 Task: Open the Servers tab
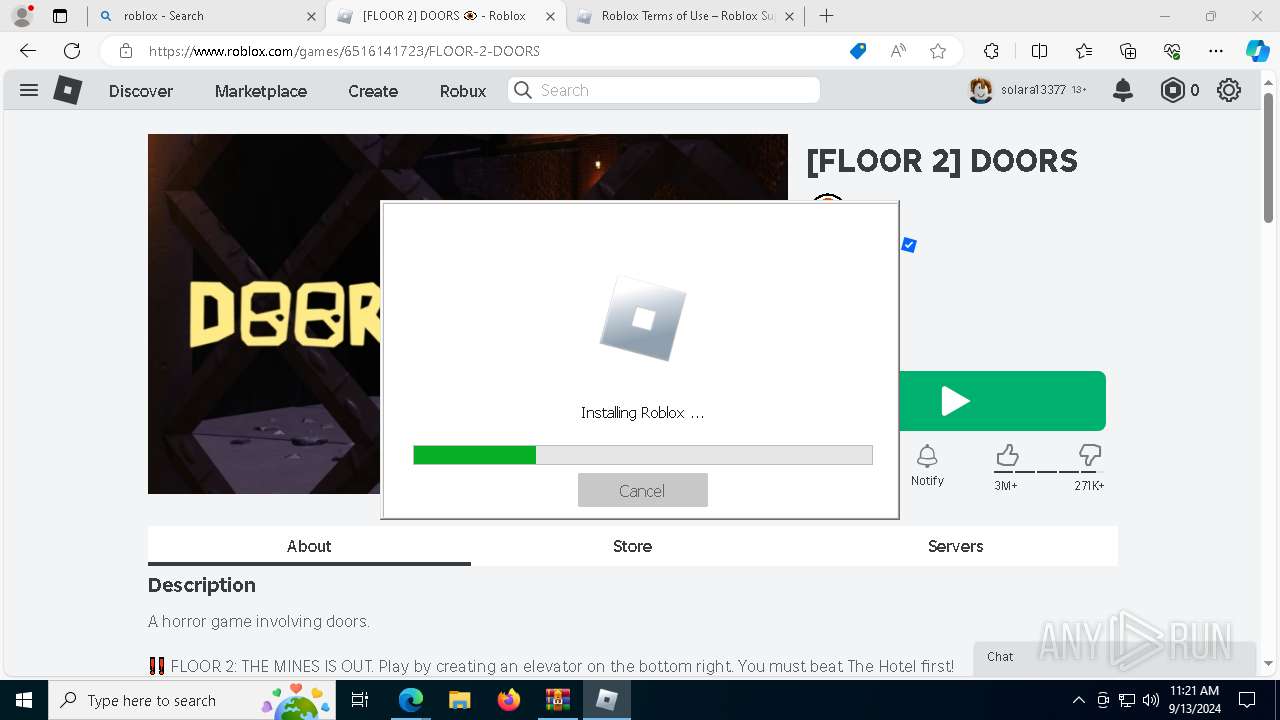pos(955,546)
